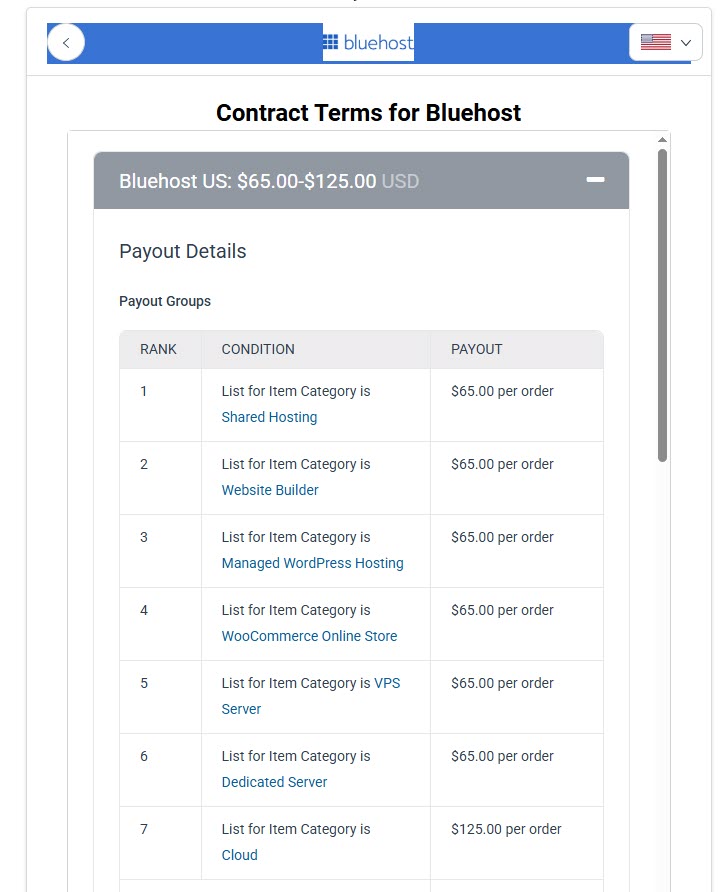Open the Managed WordPress Hosting link
This screenshot has height=892, width=726.
(312, 563)
